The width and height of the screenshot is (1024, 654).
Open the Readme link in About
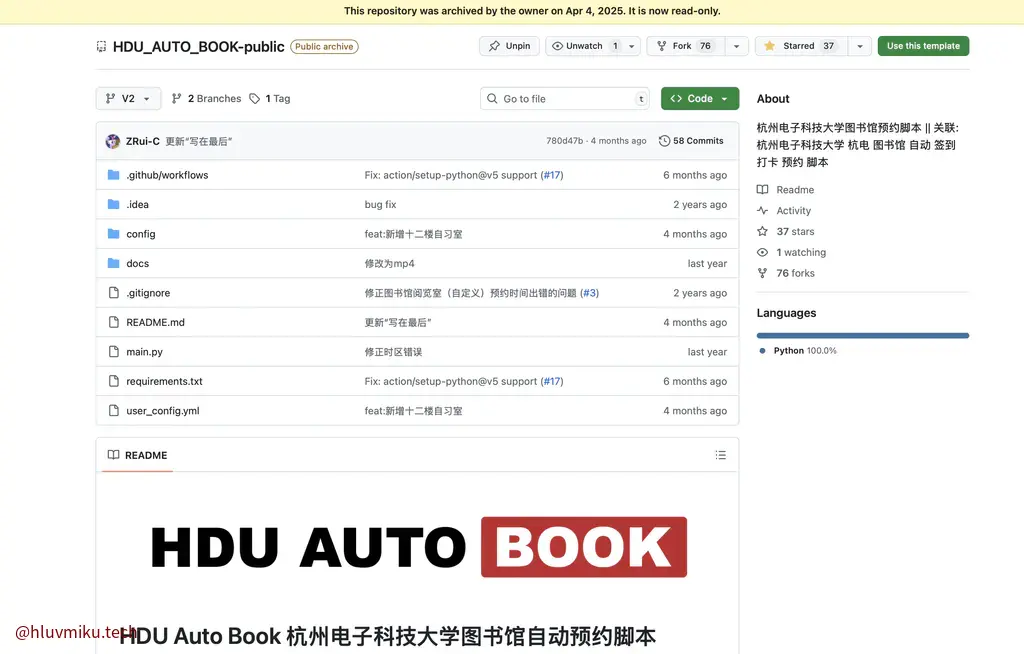click(x=795, y=189)
